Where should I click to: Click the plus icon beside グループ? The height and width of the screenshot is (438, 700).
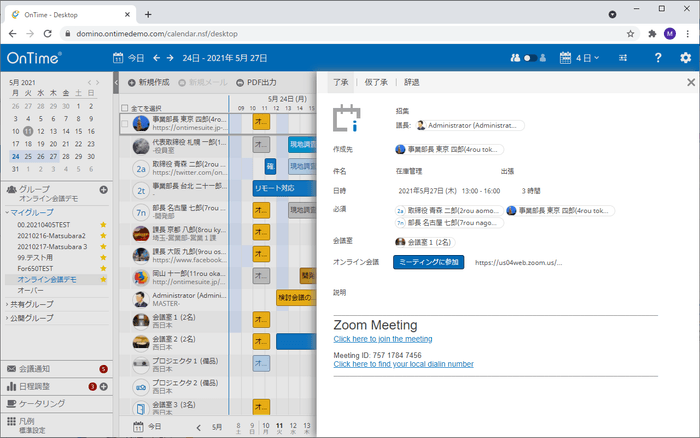[x=103, y=189]
